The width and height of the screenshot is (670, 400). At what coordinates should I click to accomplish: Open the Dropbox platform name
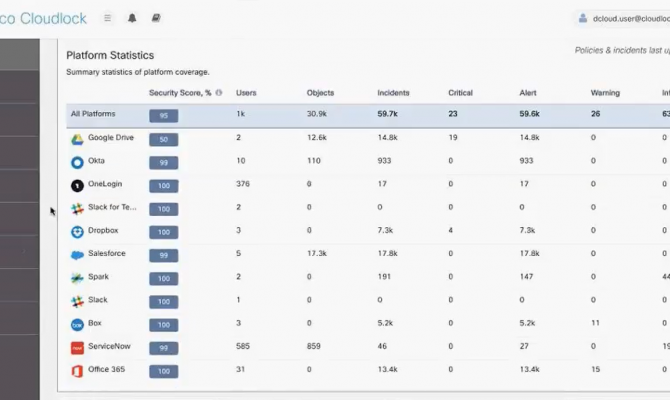click(103, 230)
